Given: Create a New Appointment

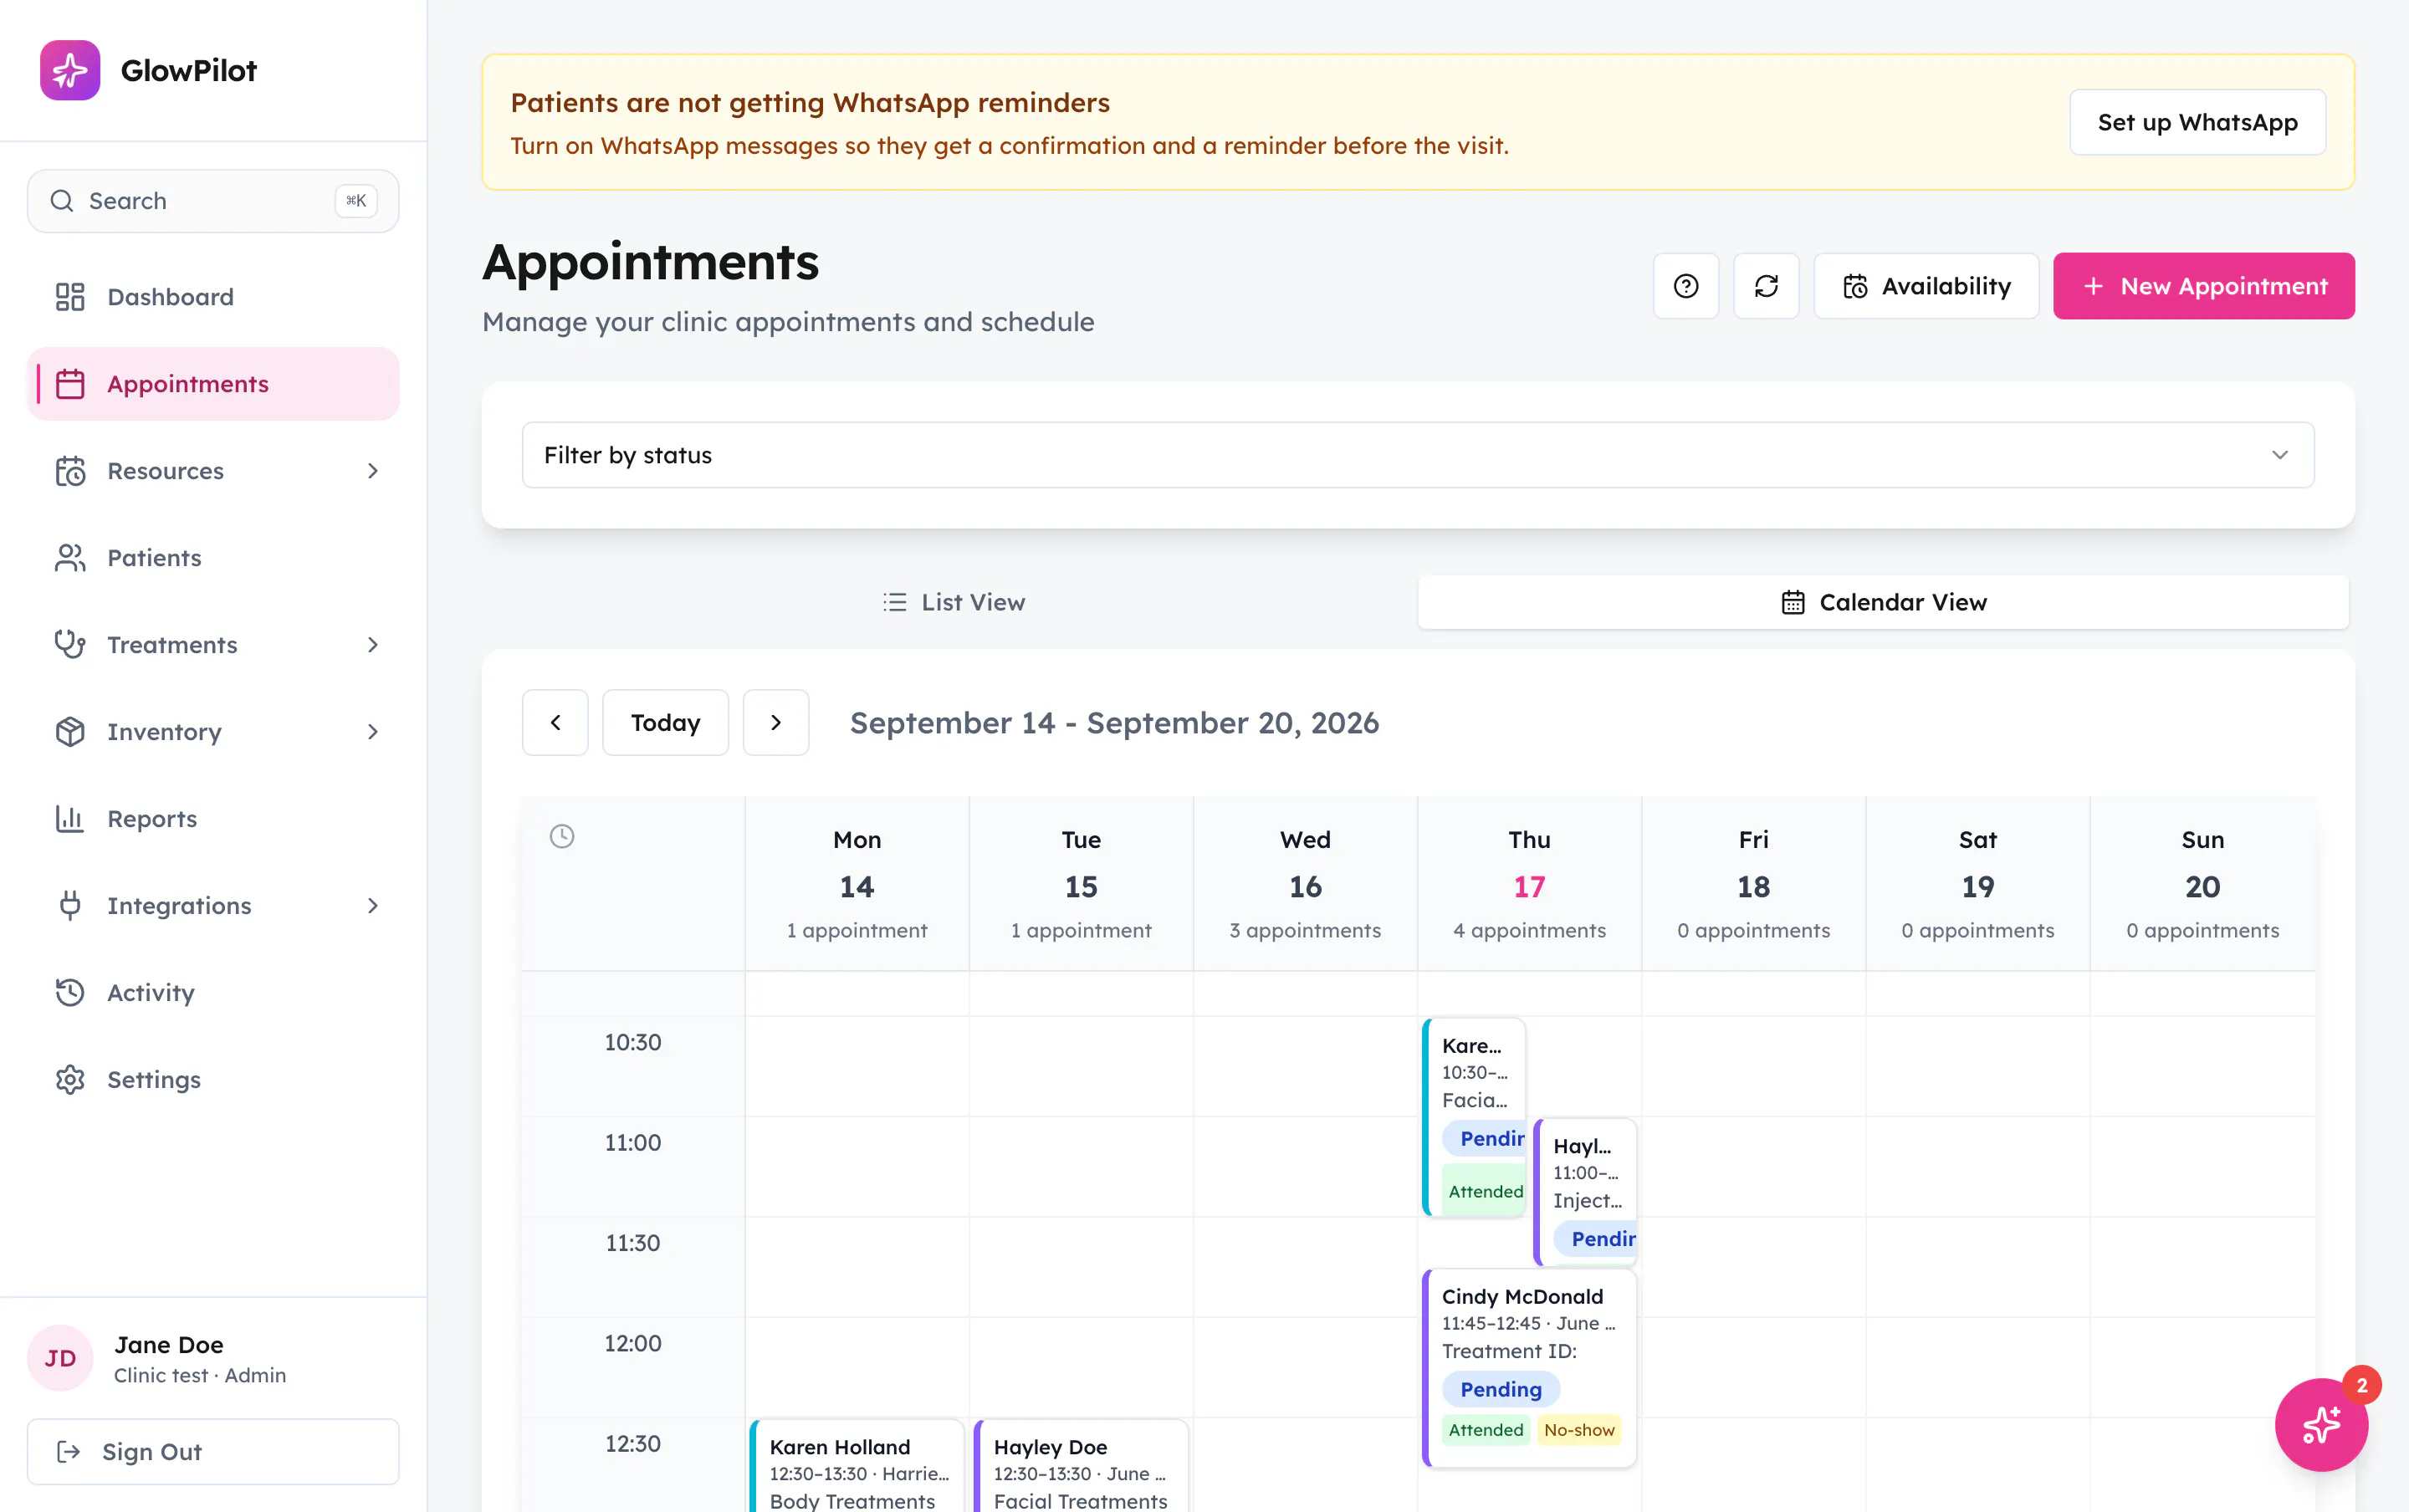Looking at the screenshot, I should (x=2204, y=286).
